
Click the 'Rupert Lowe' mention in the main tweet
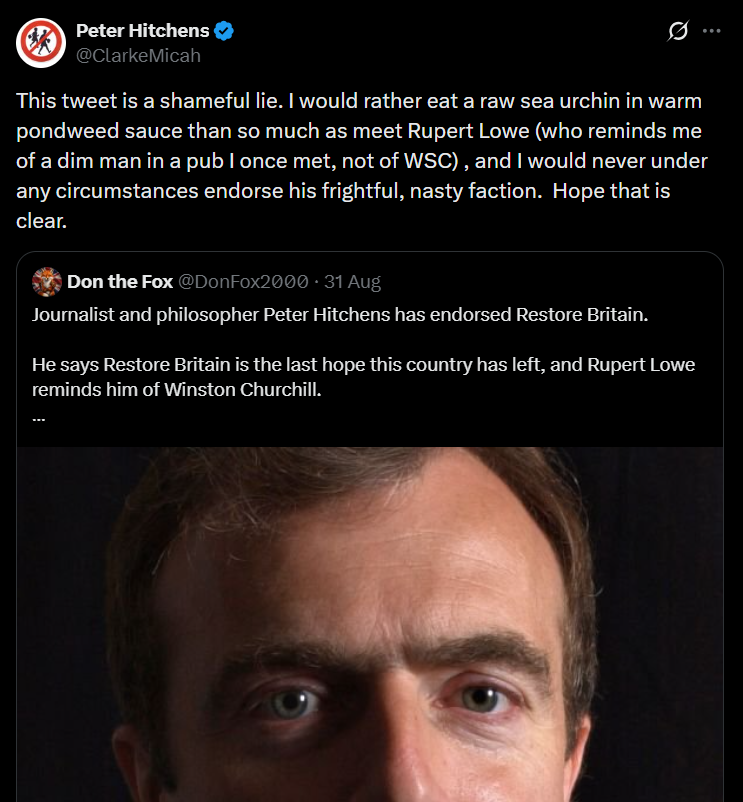468,131
